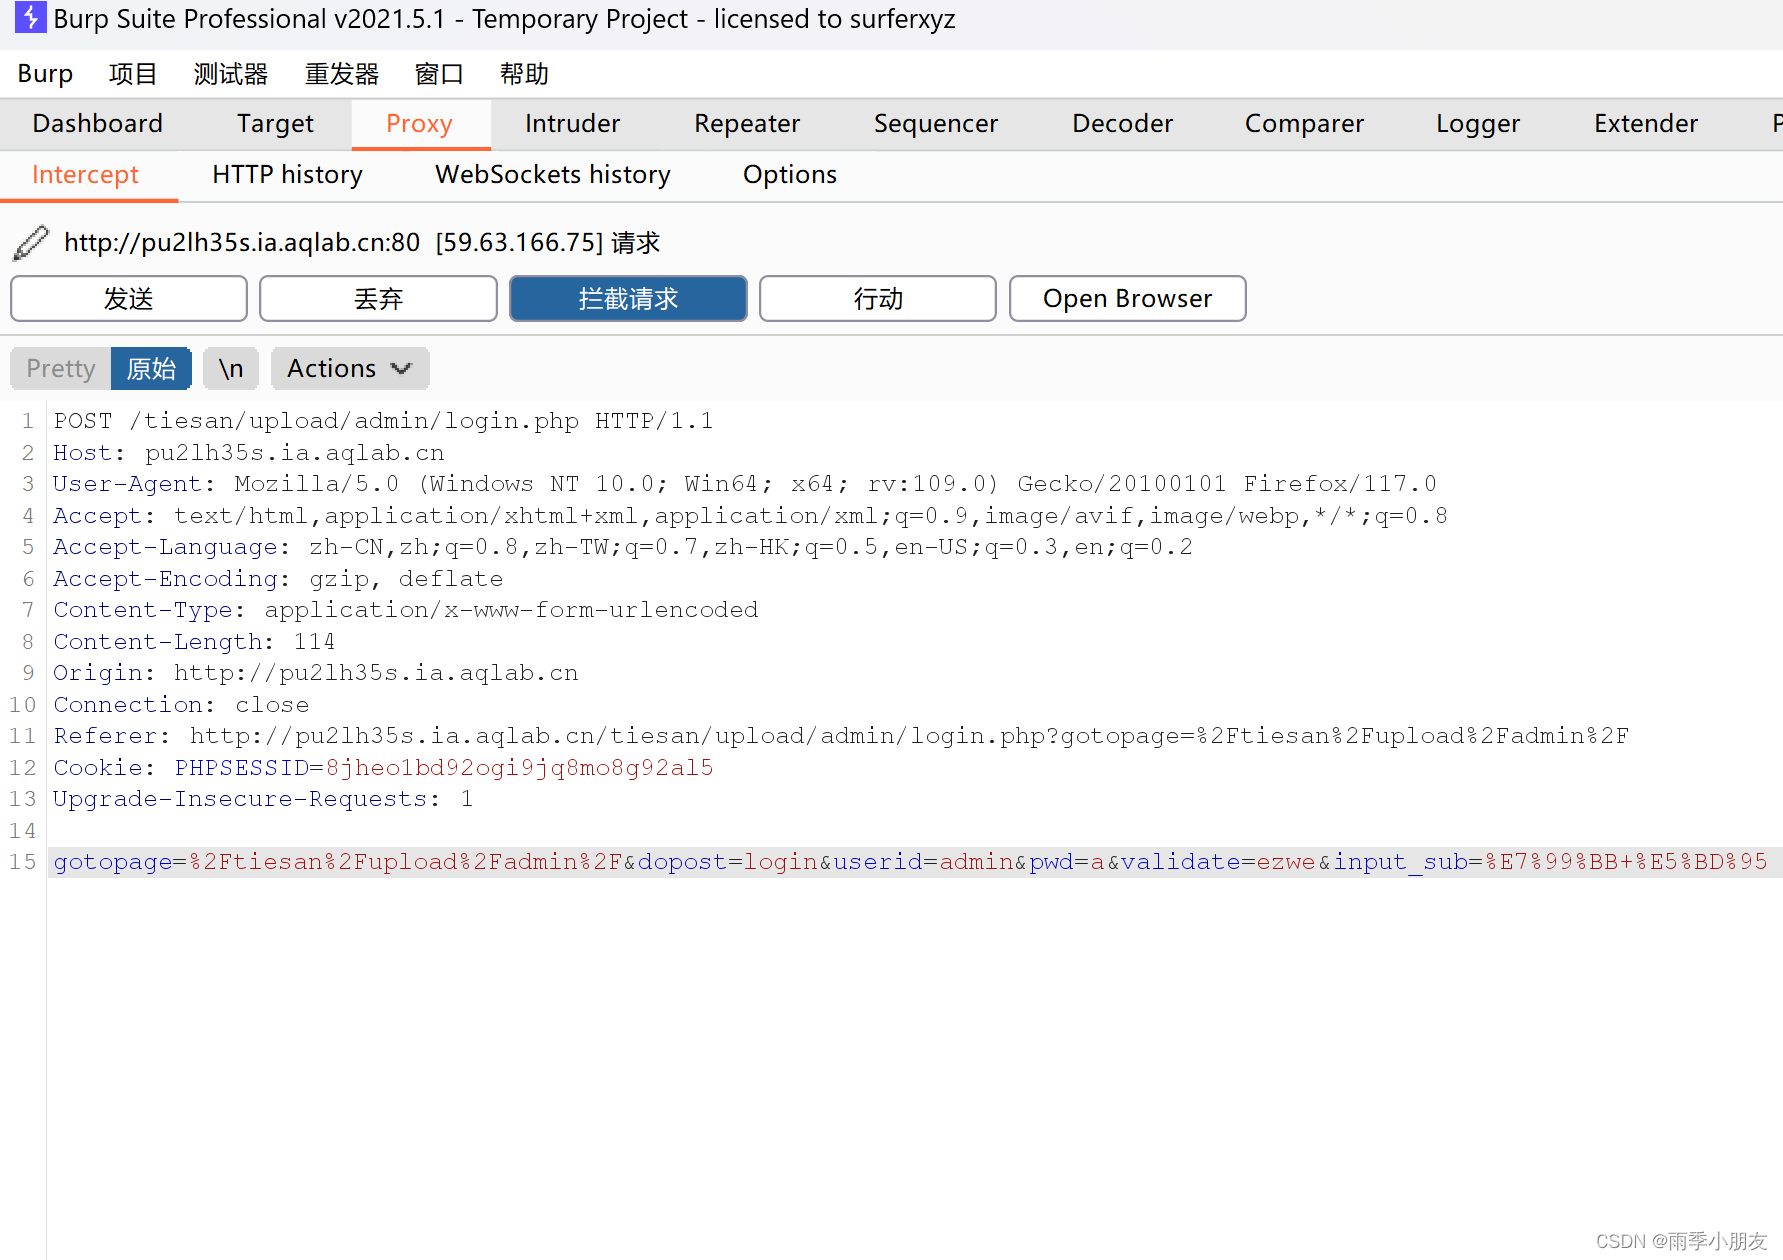Switch to the Logger tab
1783x1260 pixels.
coord(1478,124)
